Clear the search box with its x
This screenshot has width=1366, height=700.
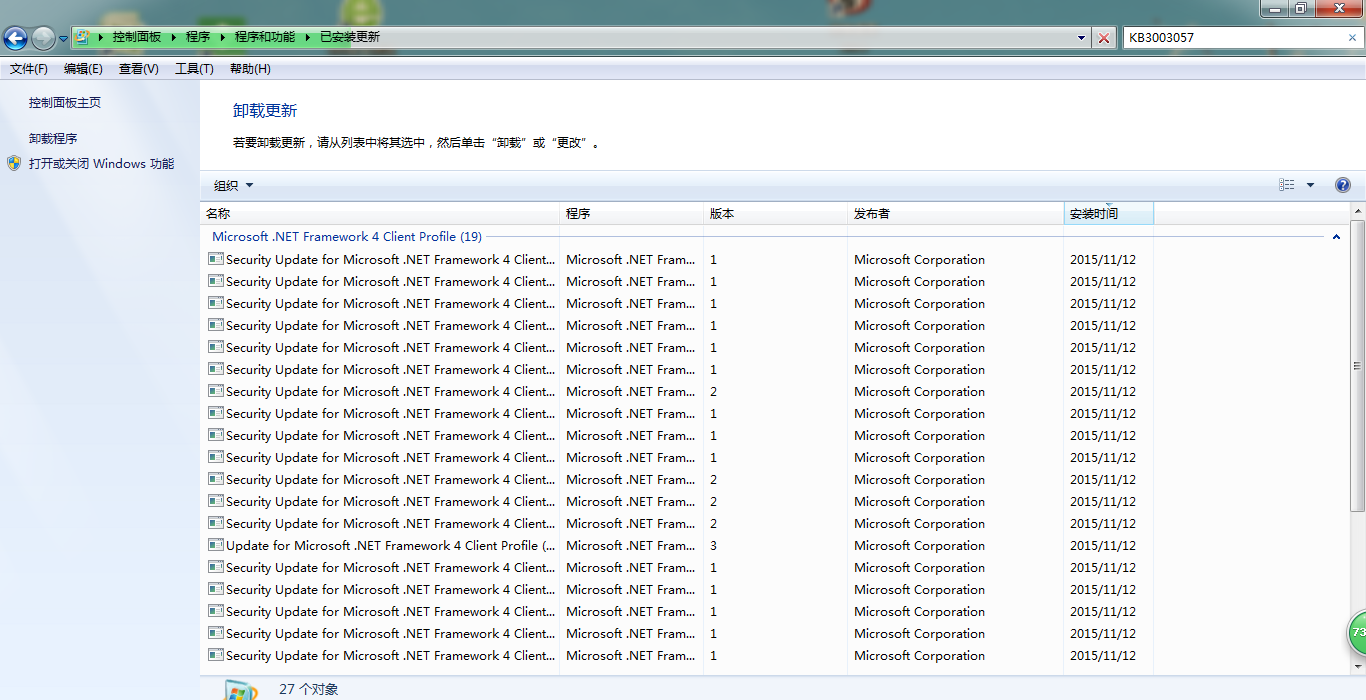[x=1352, y=38]
